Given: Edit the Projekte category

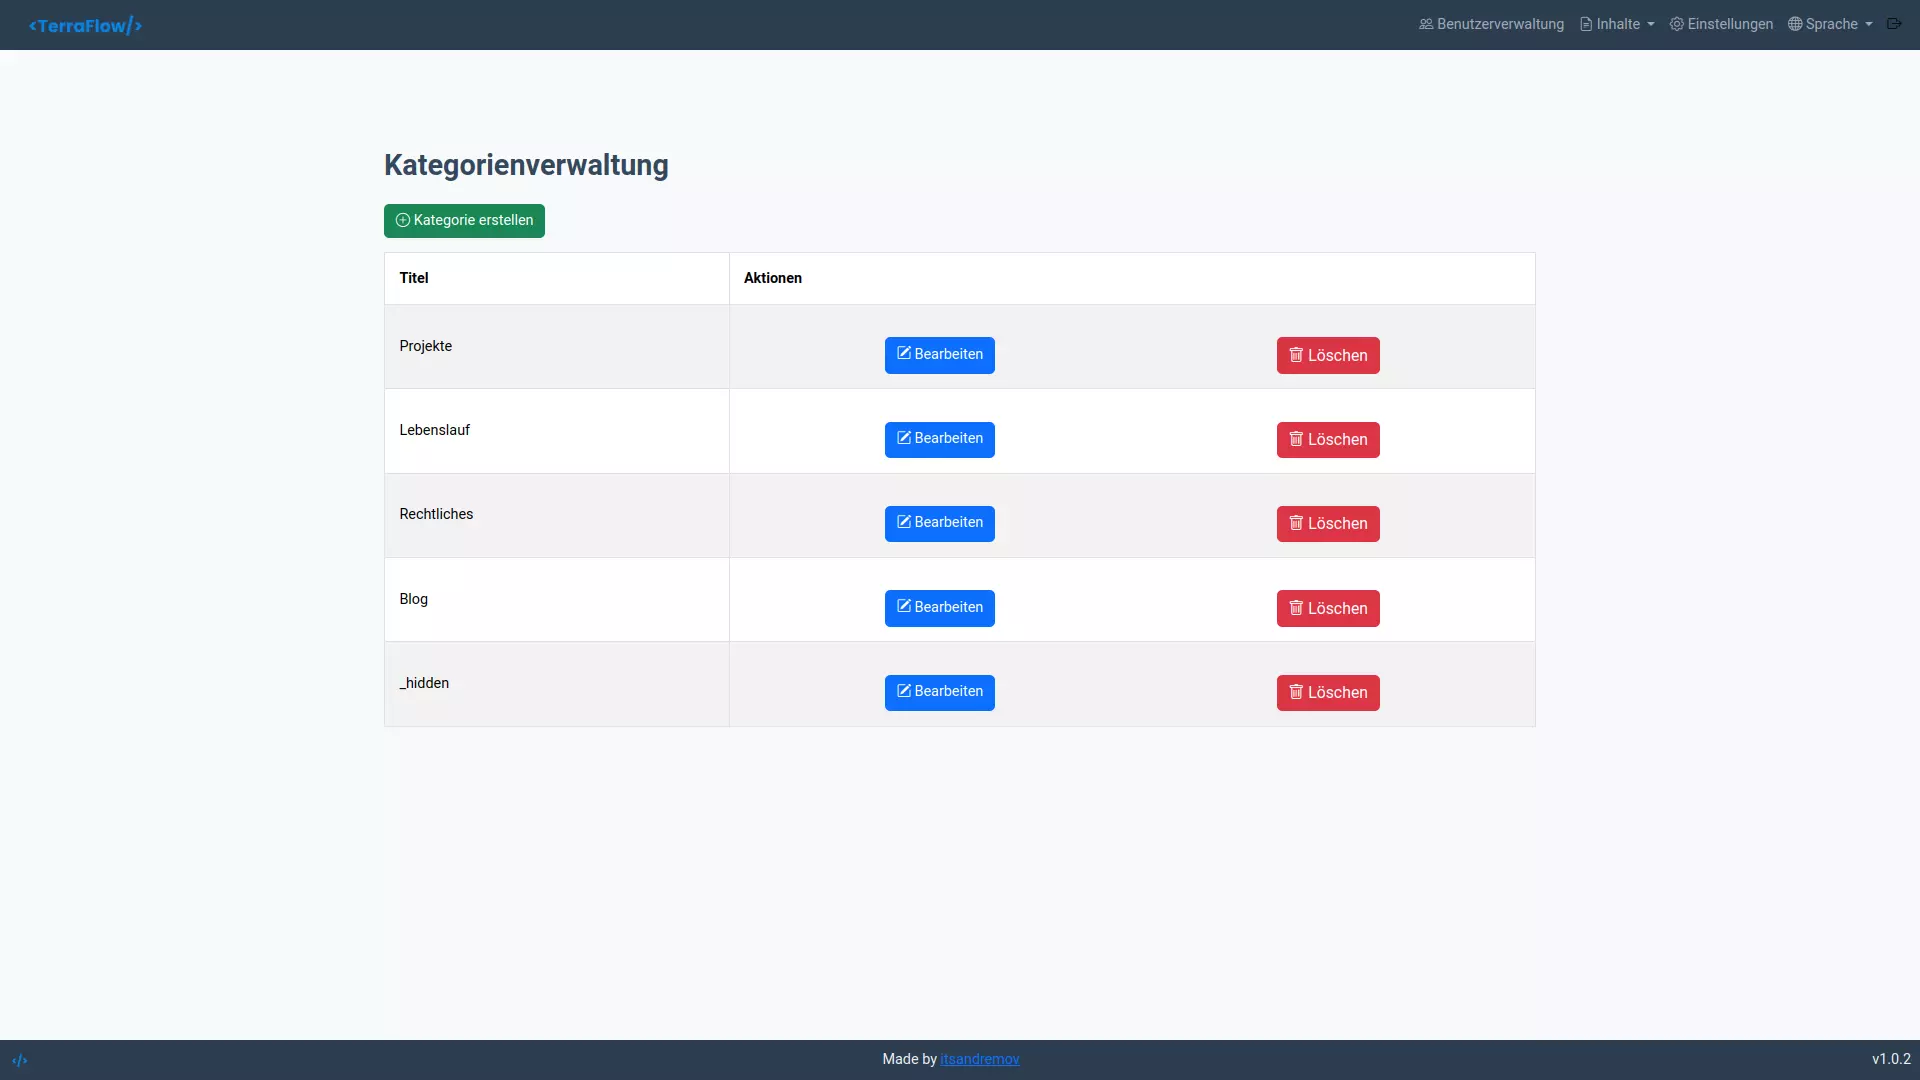Looking at the screenshot, I should (x=939, y=355).
